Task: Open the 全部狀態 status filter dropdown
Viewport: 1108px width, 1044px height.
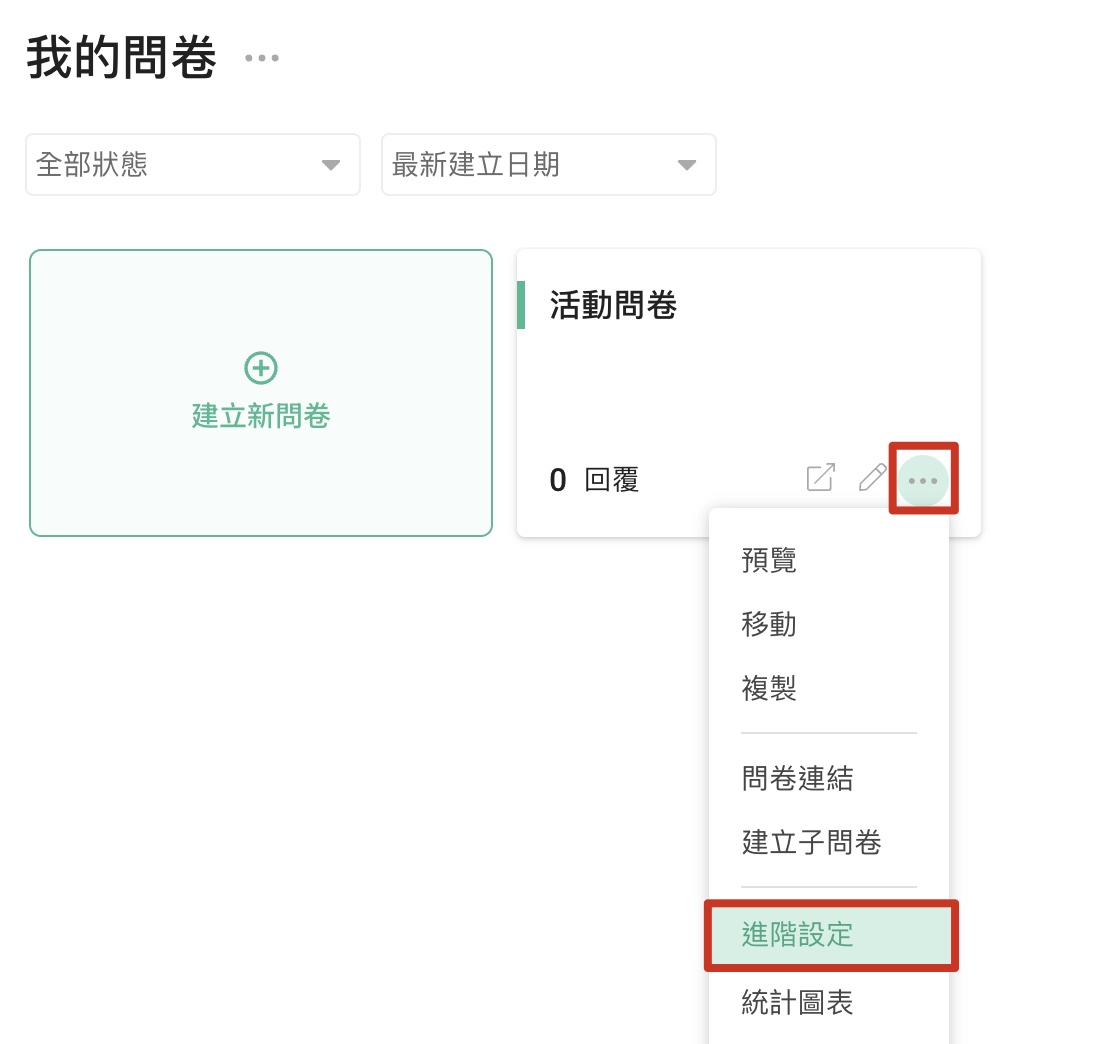Action: [192, 165]
